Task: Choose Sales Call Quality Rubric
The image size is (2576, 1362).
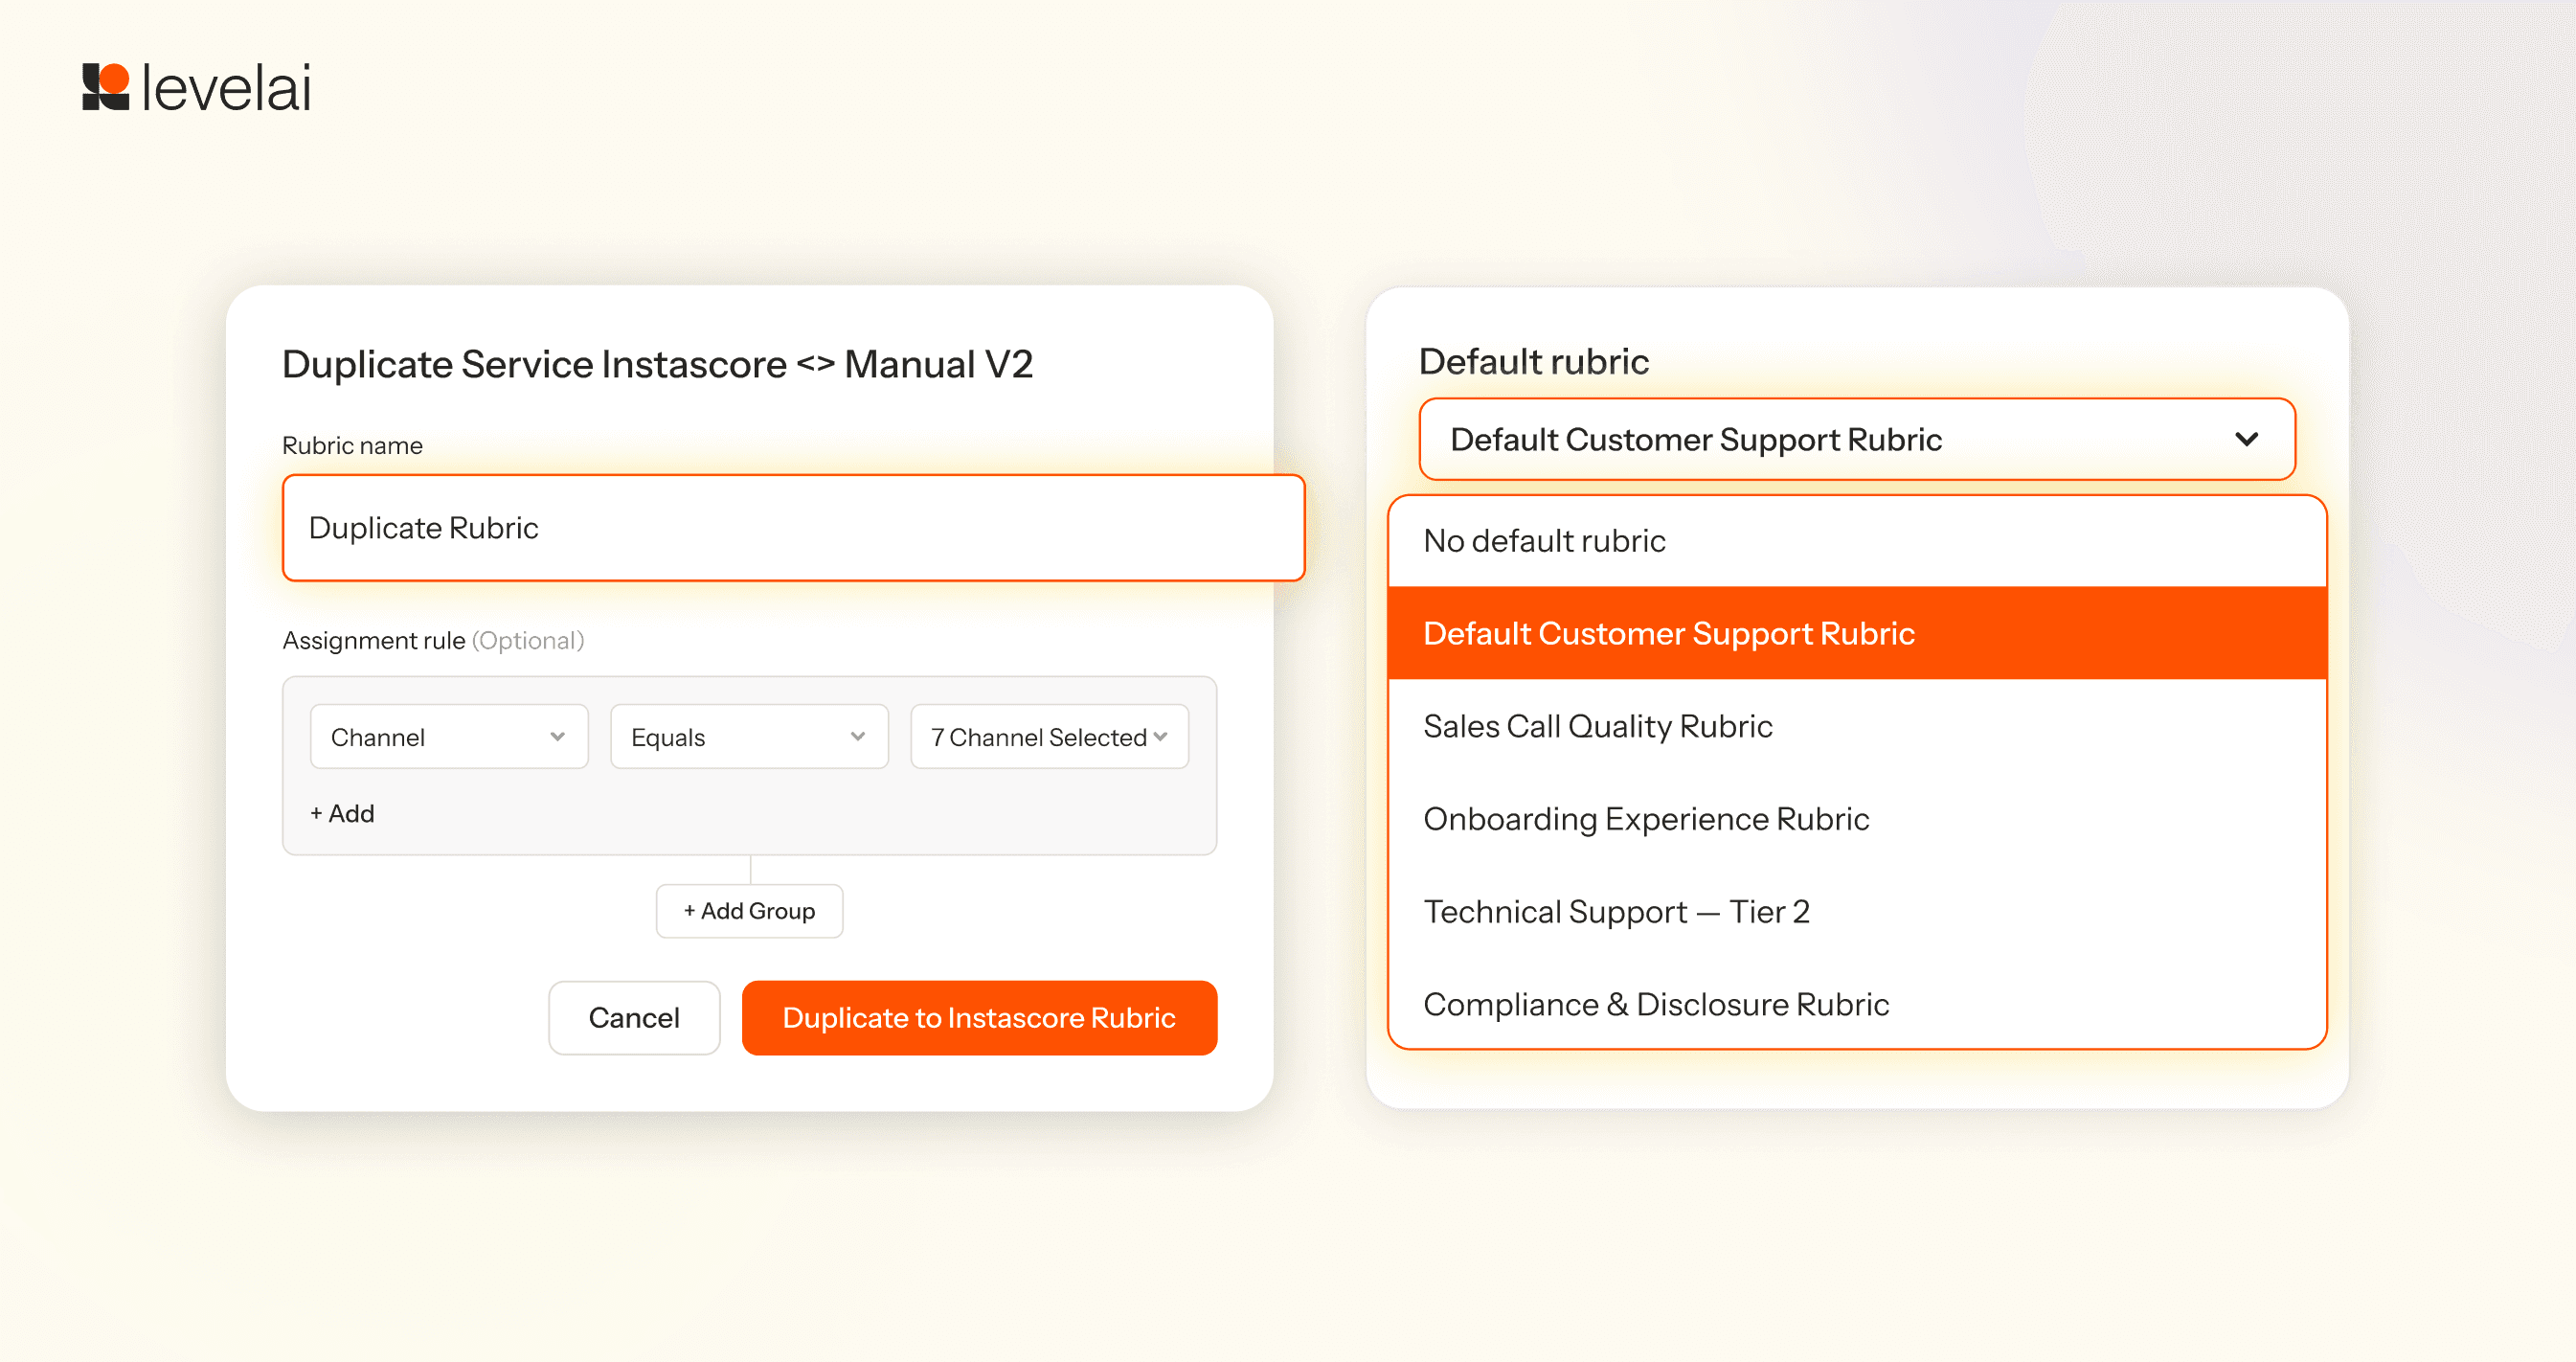Action: (x=1857, y=727)
